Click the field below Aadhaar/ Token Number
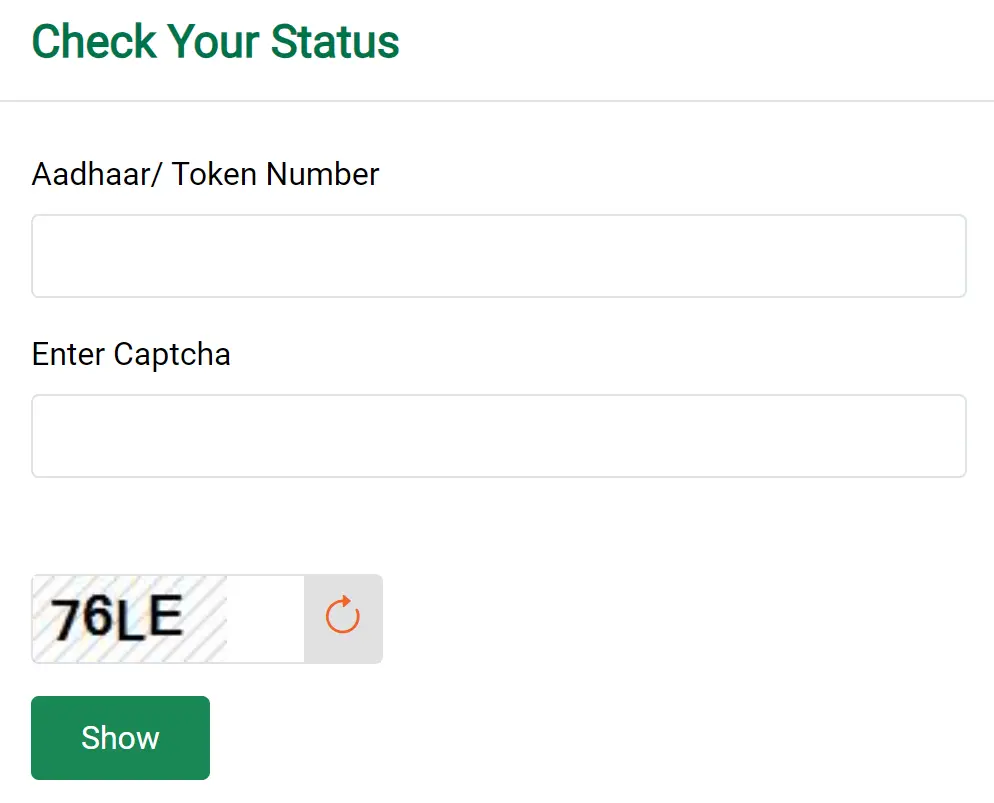 [498, 256]
